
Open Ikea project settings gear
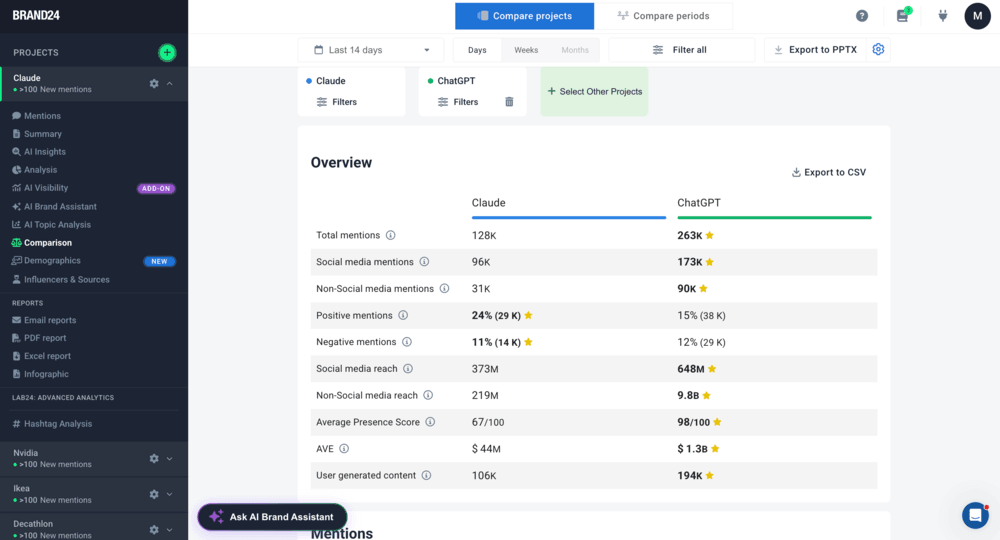click(x=154, y=494)
